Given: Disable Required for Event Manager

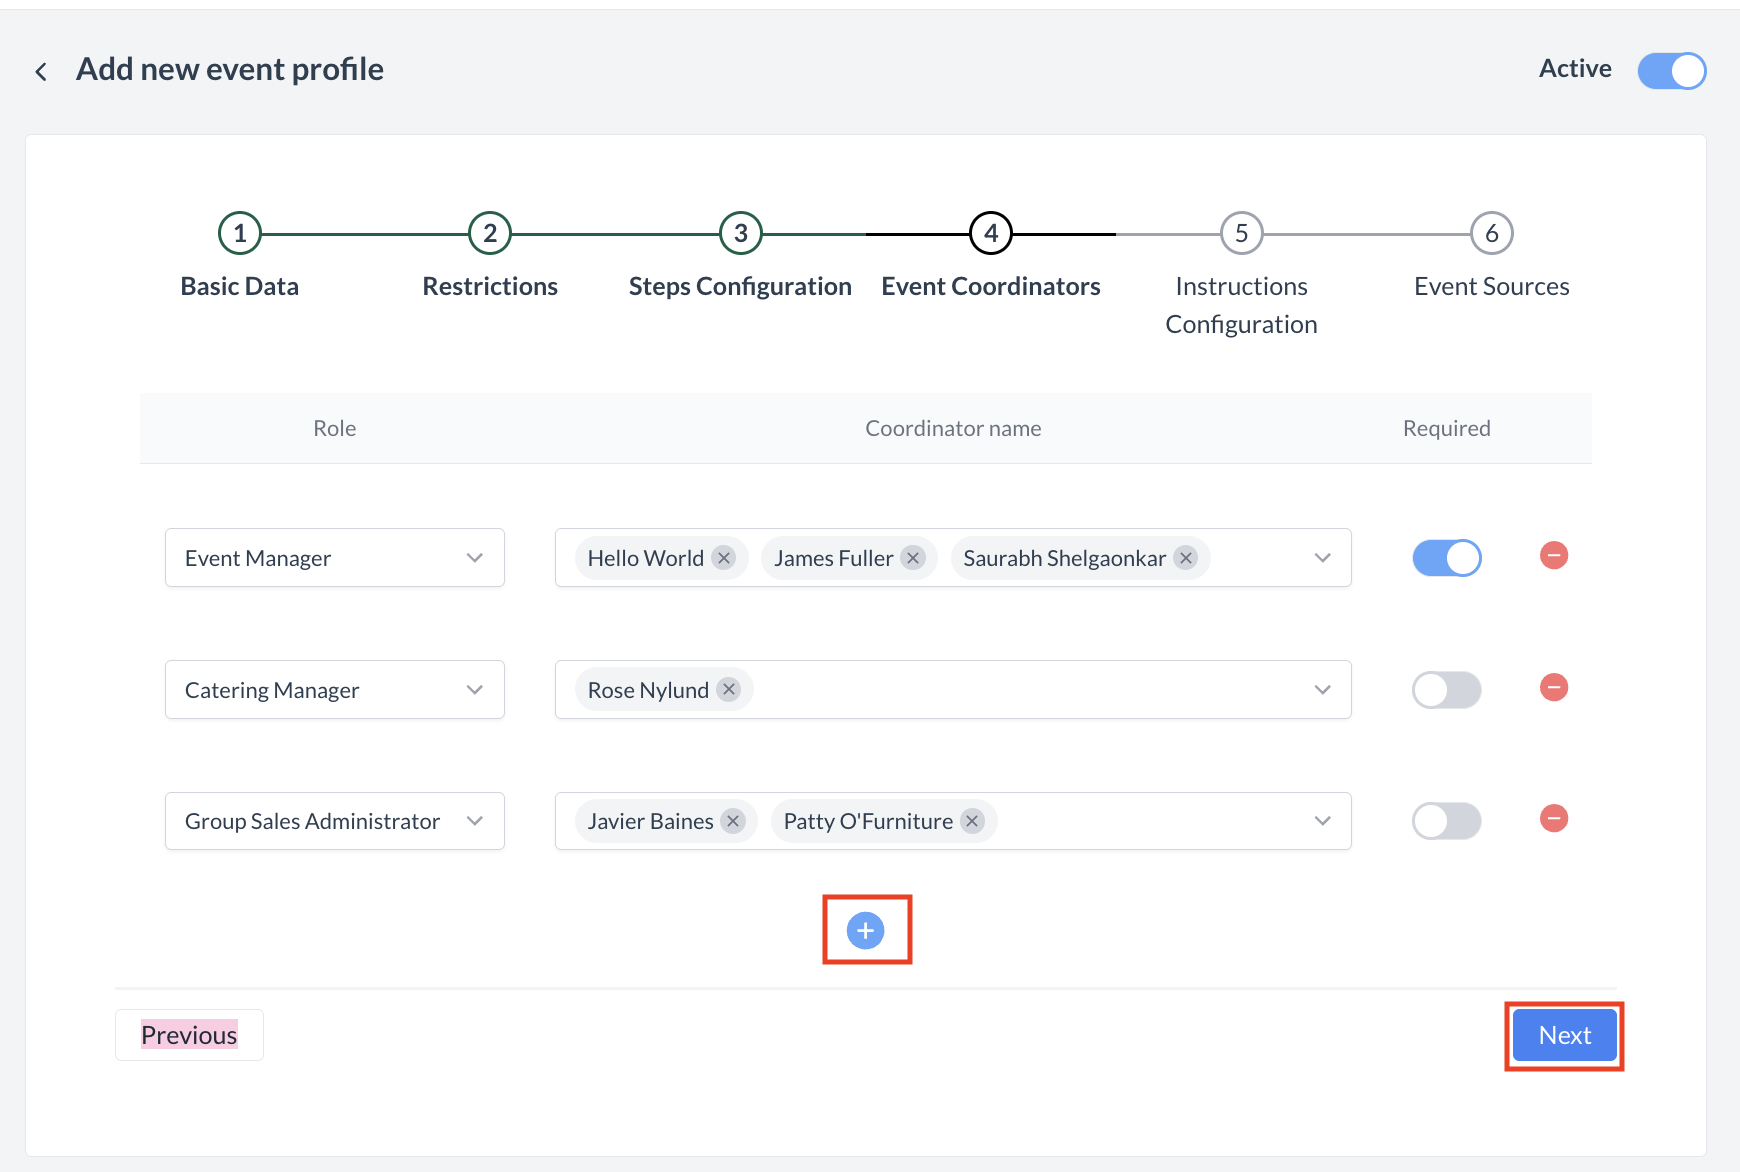Looking at the screenshot, I should click(1446, 558).
